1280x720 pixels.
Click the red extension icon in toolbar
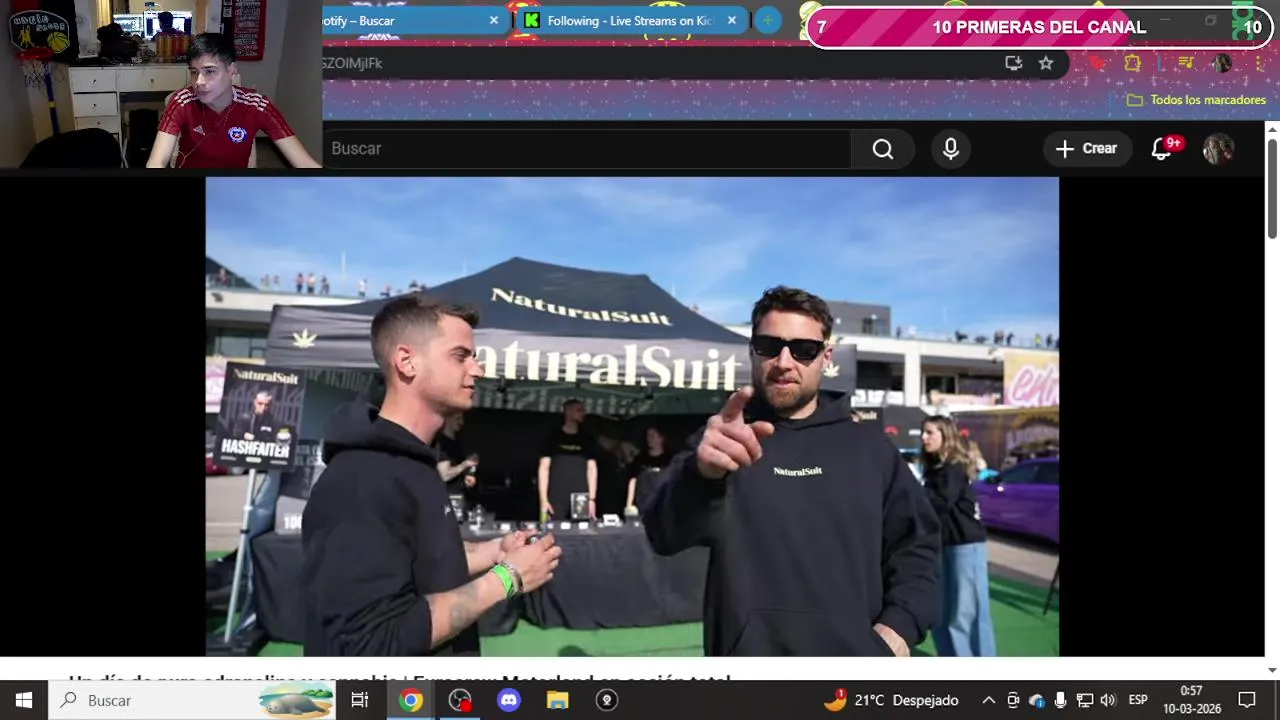pyautogui.click(x=1098, y=63)
